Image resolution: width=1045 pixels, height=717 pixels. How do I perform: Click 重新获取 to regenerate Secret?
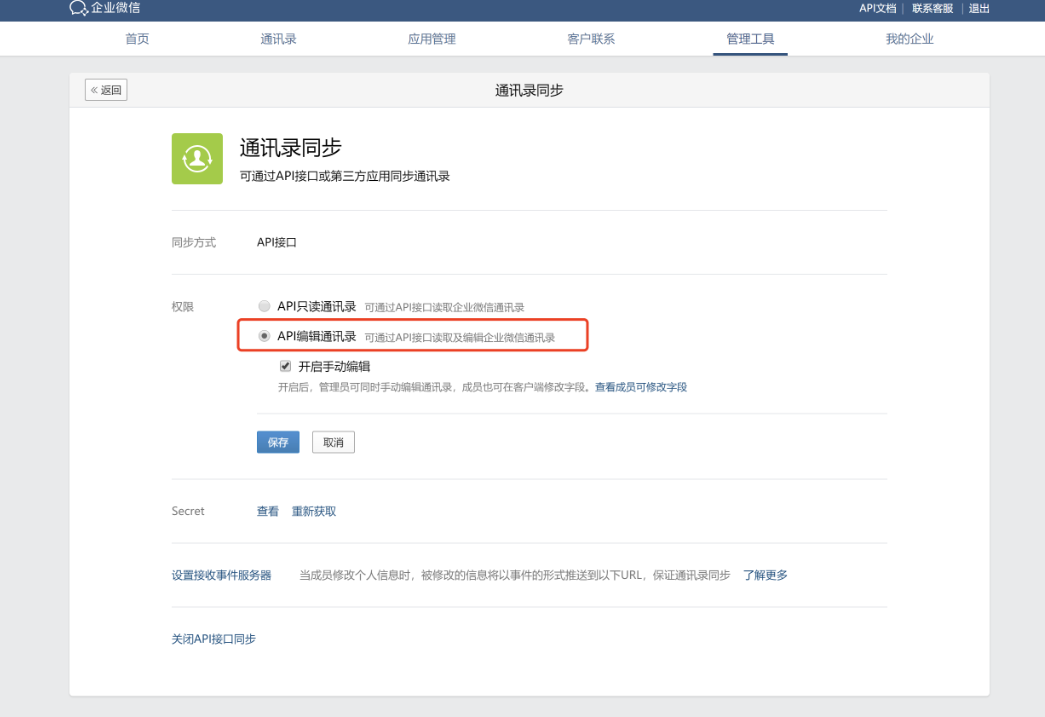[x=313, y=511]
